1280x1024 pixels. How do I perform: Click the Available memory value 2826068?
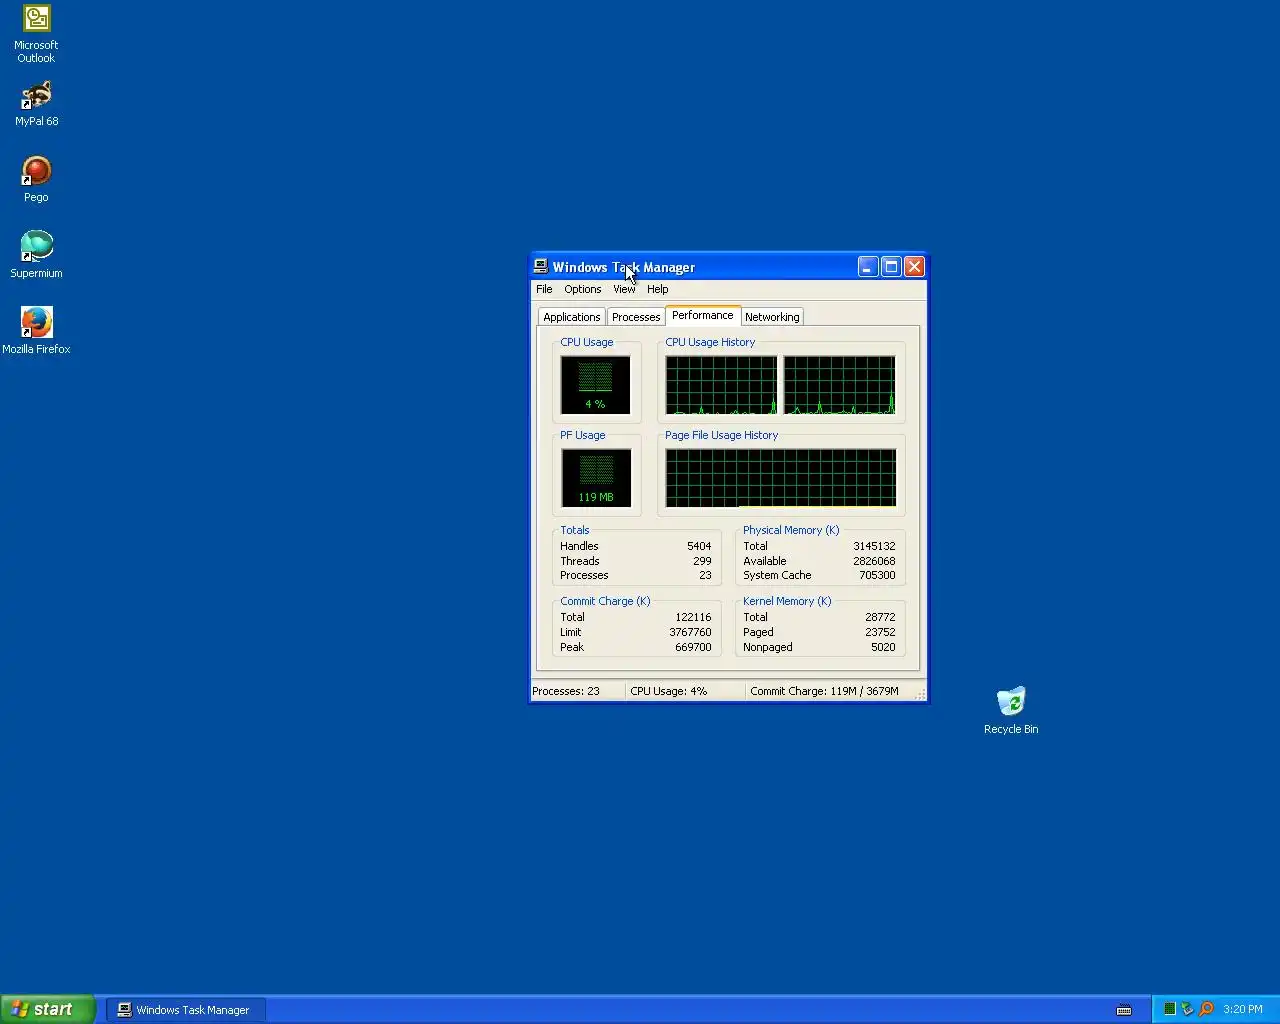pos(874,561)
